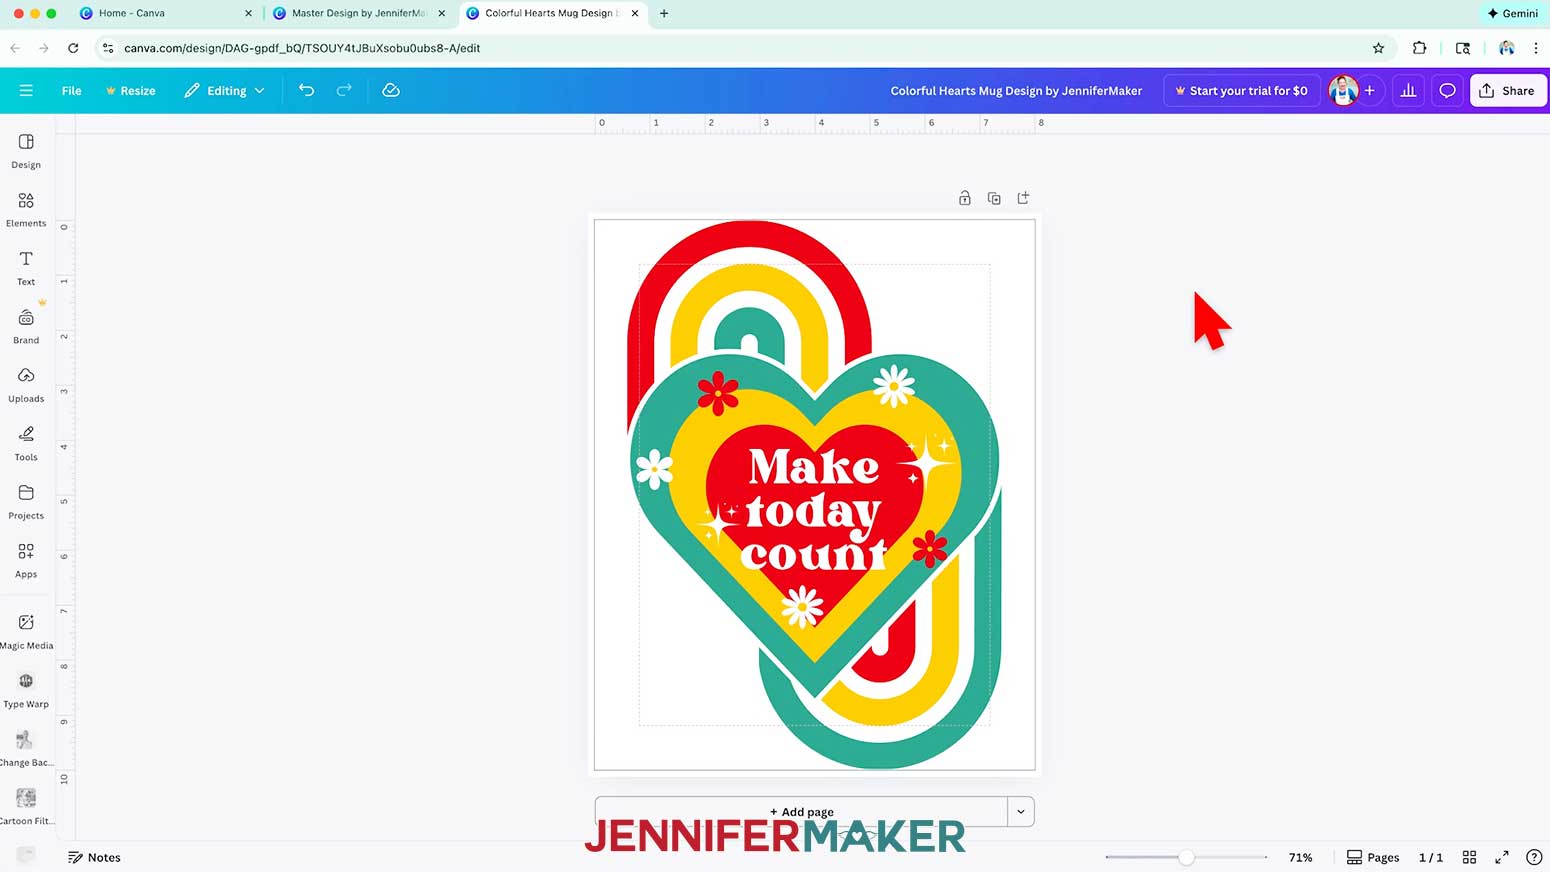1550x872 pixels.
Task: Lock the page with the padlock icon
Action: [x=965, y=198]
